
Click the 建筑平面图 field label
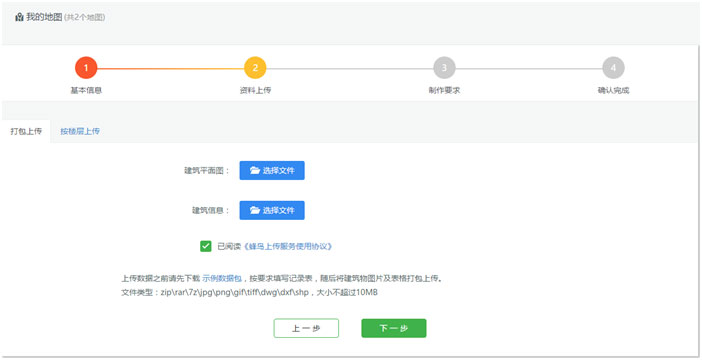coord(207,171)
